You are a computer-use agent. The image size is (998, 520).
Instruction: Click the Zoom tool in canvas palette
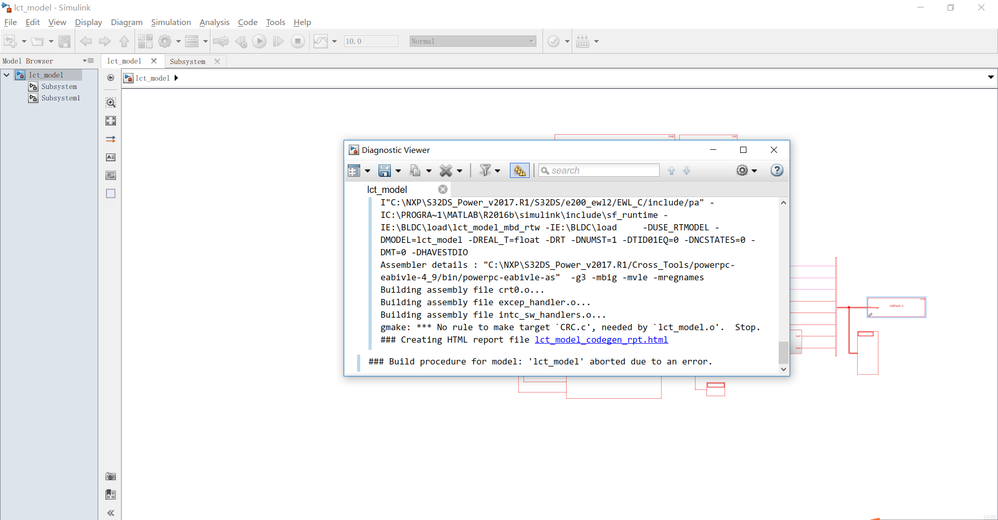(111, 102)
